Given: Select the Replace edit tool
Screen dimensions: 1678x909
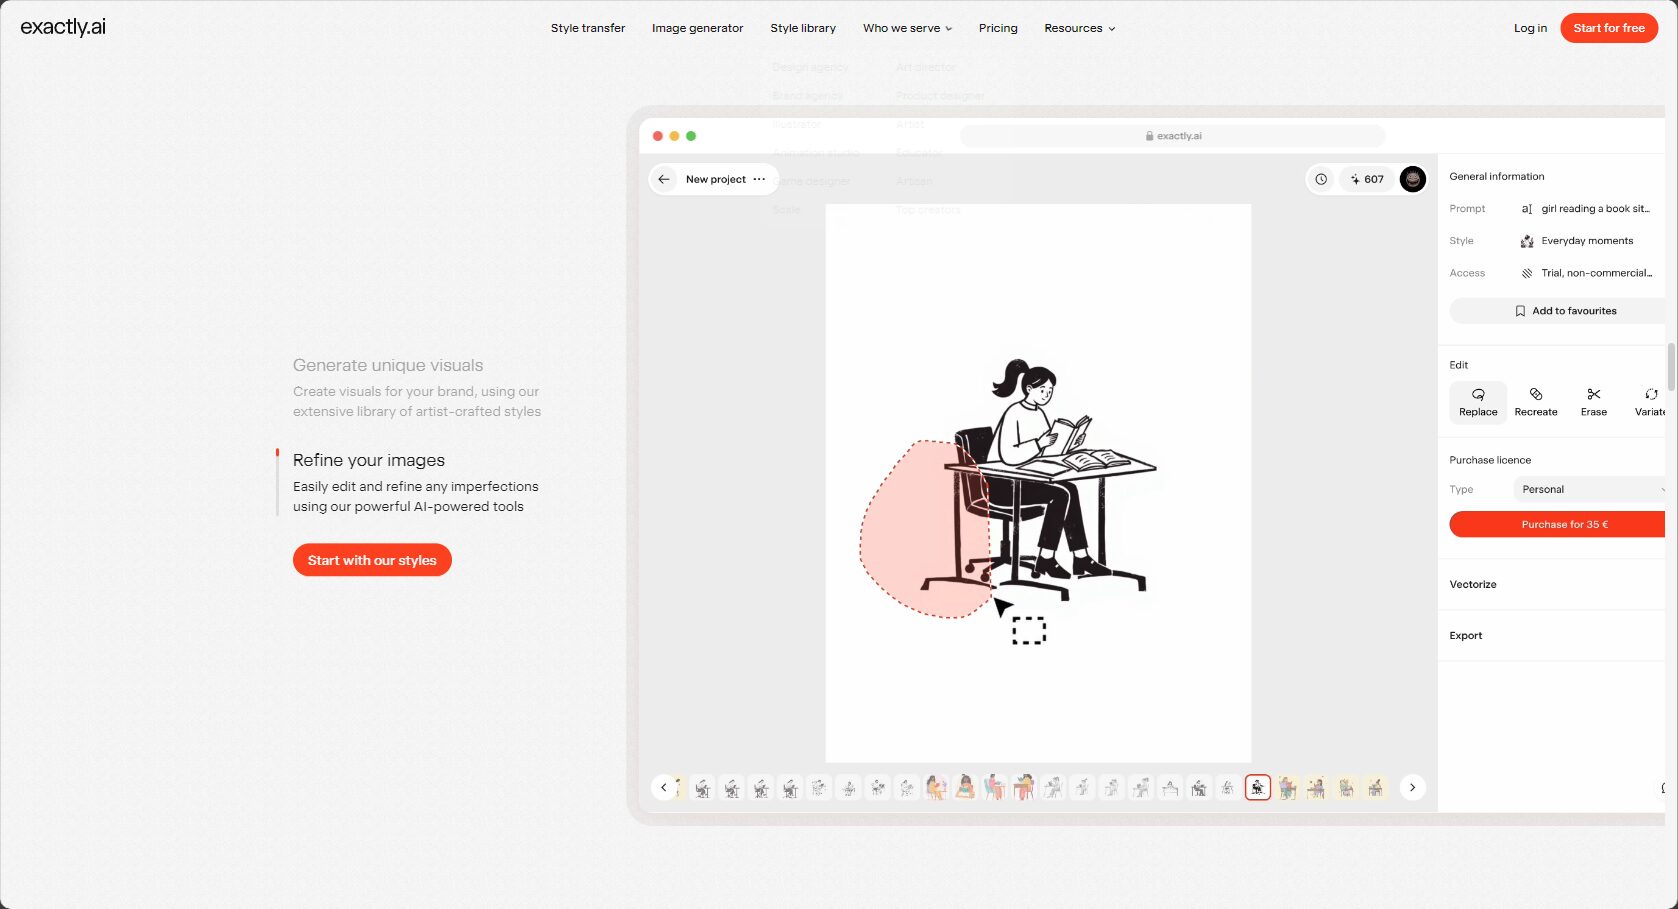Looking at the screenshot, I should point(1478,402).
